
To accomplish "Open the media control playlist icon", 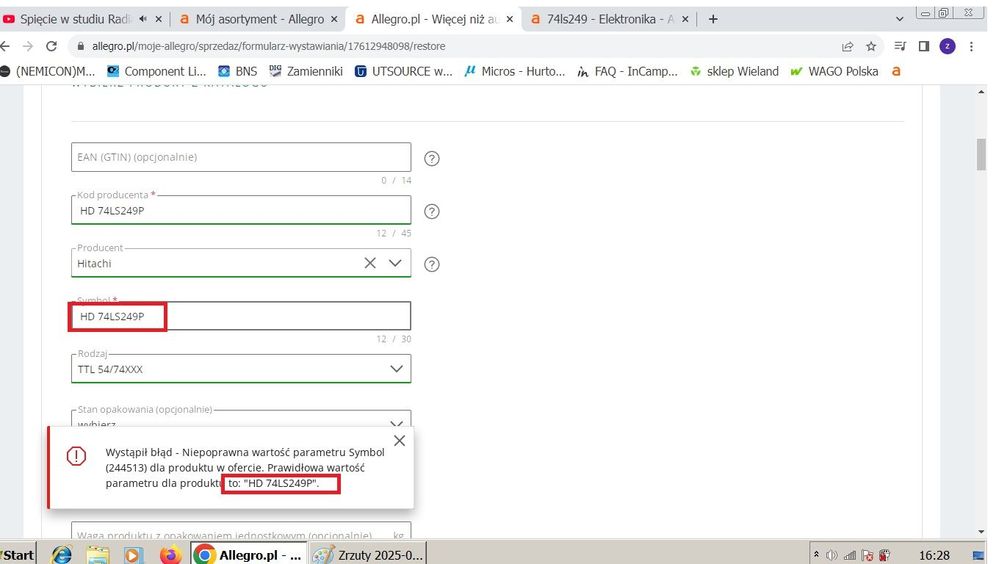I will click(900, 46).
